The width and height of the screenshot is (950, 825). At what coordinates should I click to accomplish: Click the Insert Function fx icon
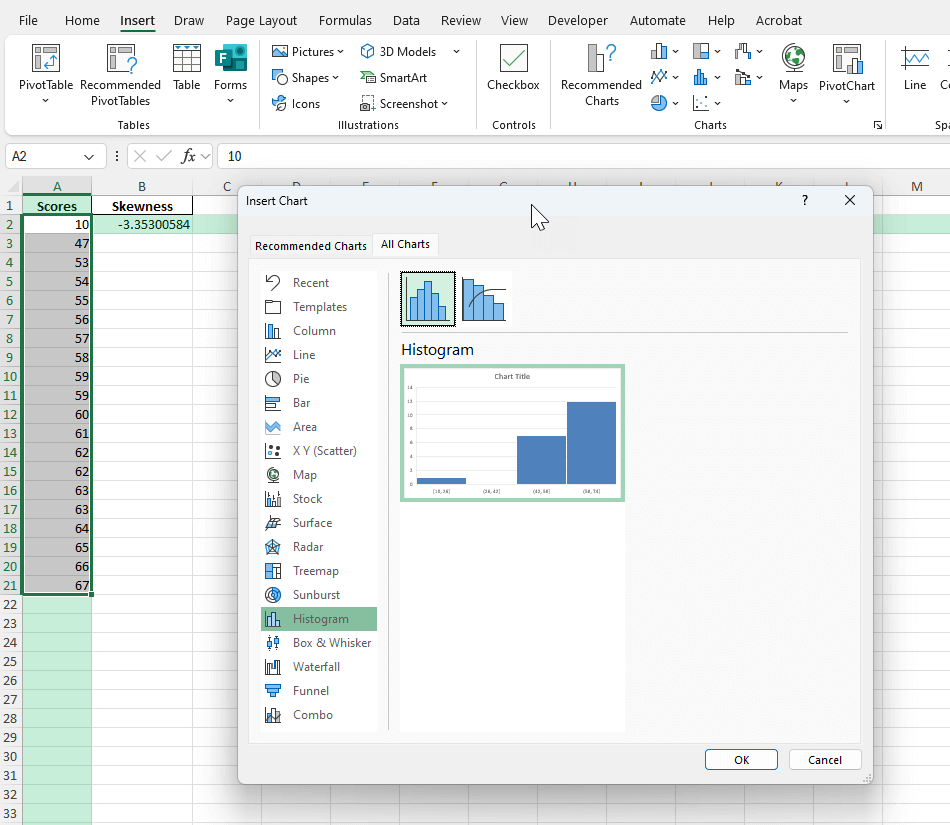(x=188, y=156)
